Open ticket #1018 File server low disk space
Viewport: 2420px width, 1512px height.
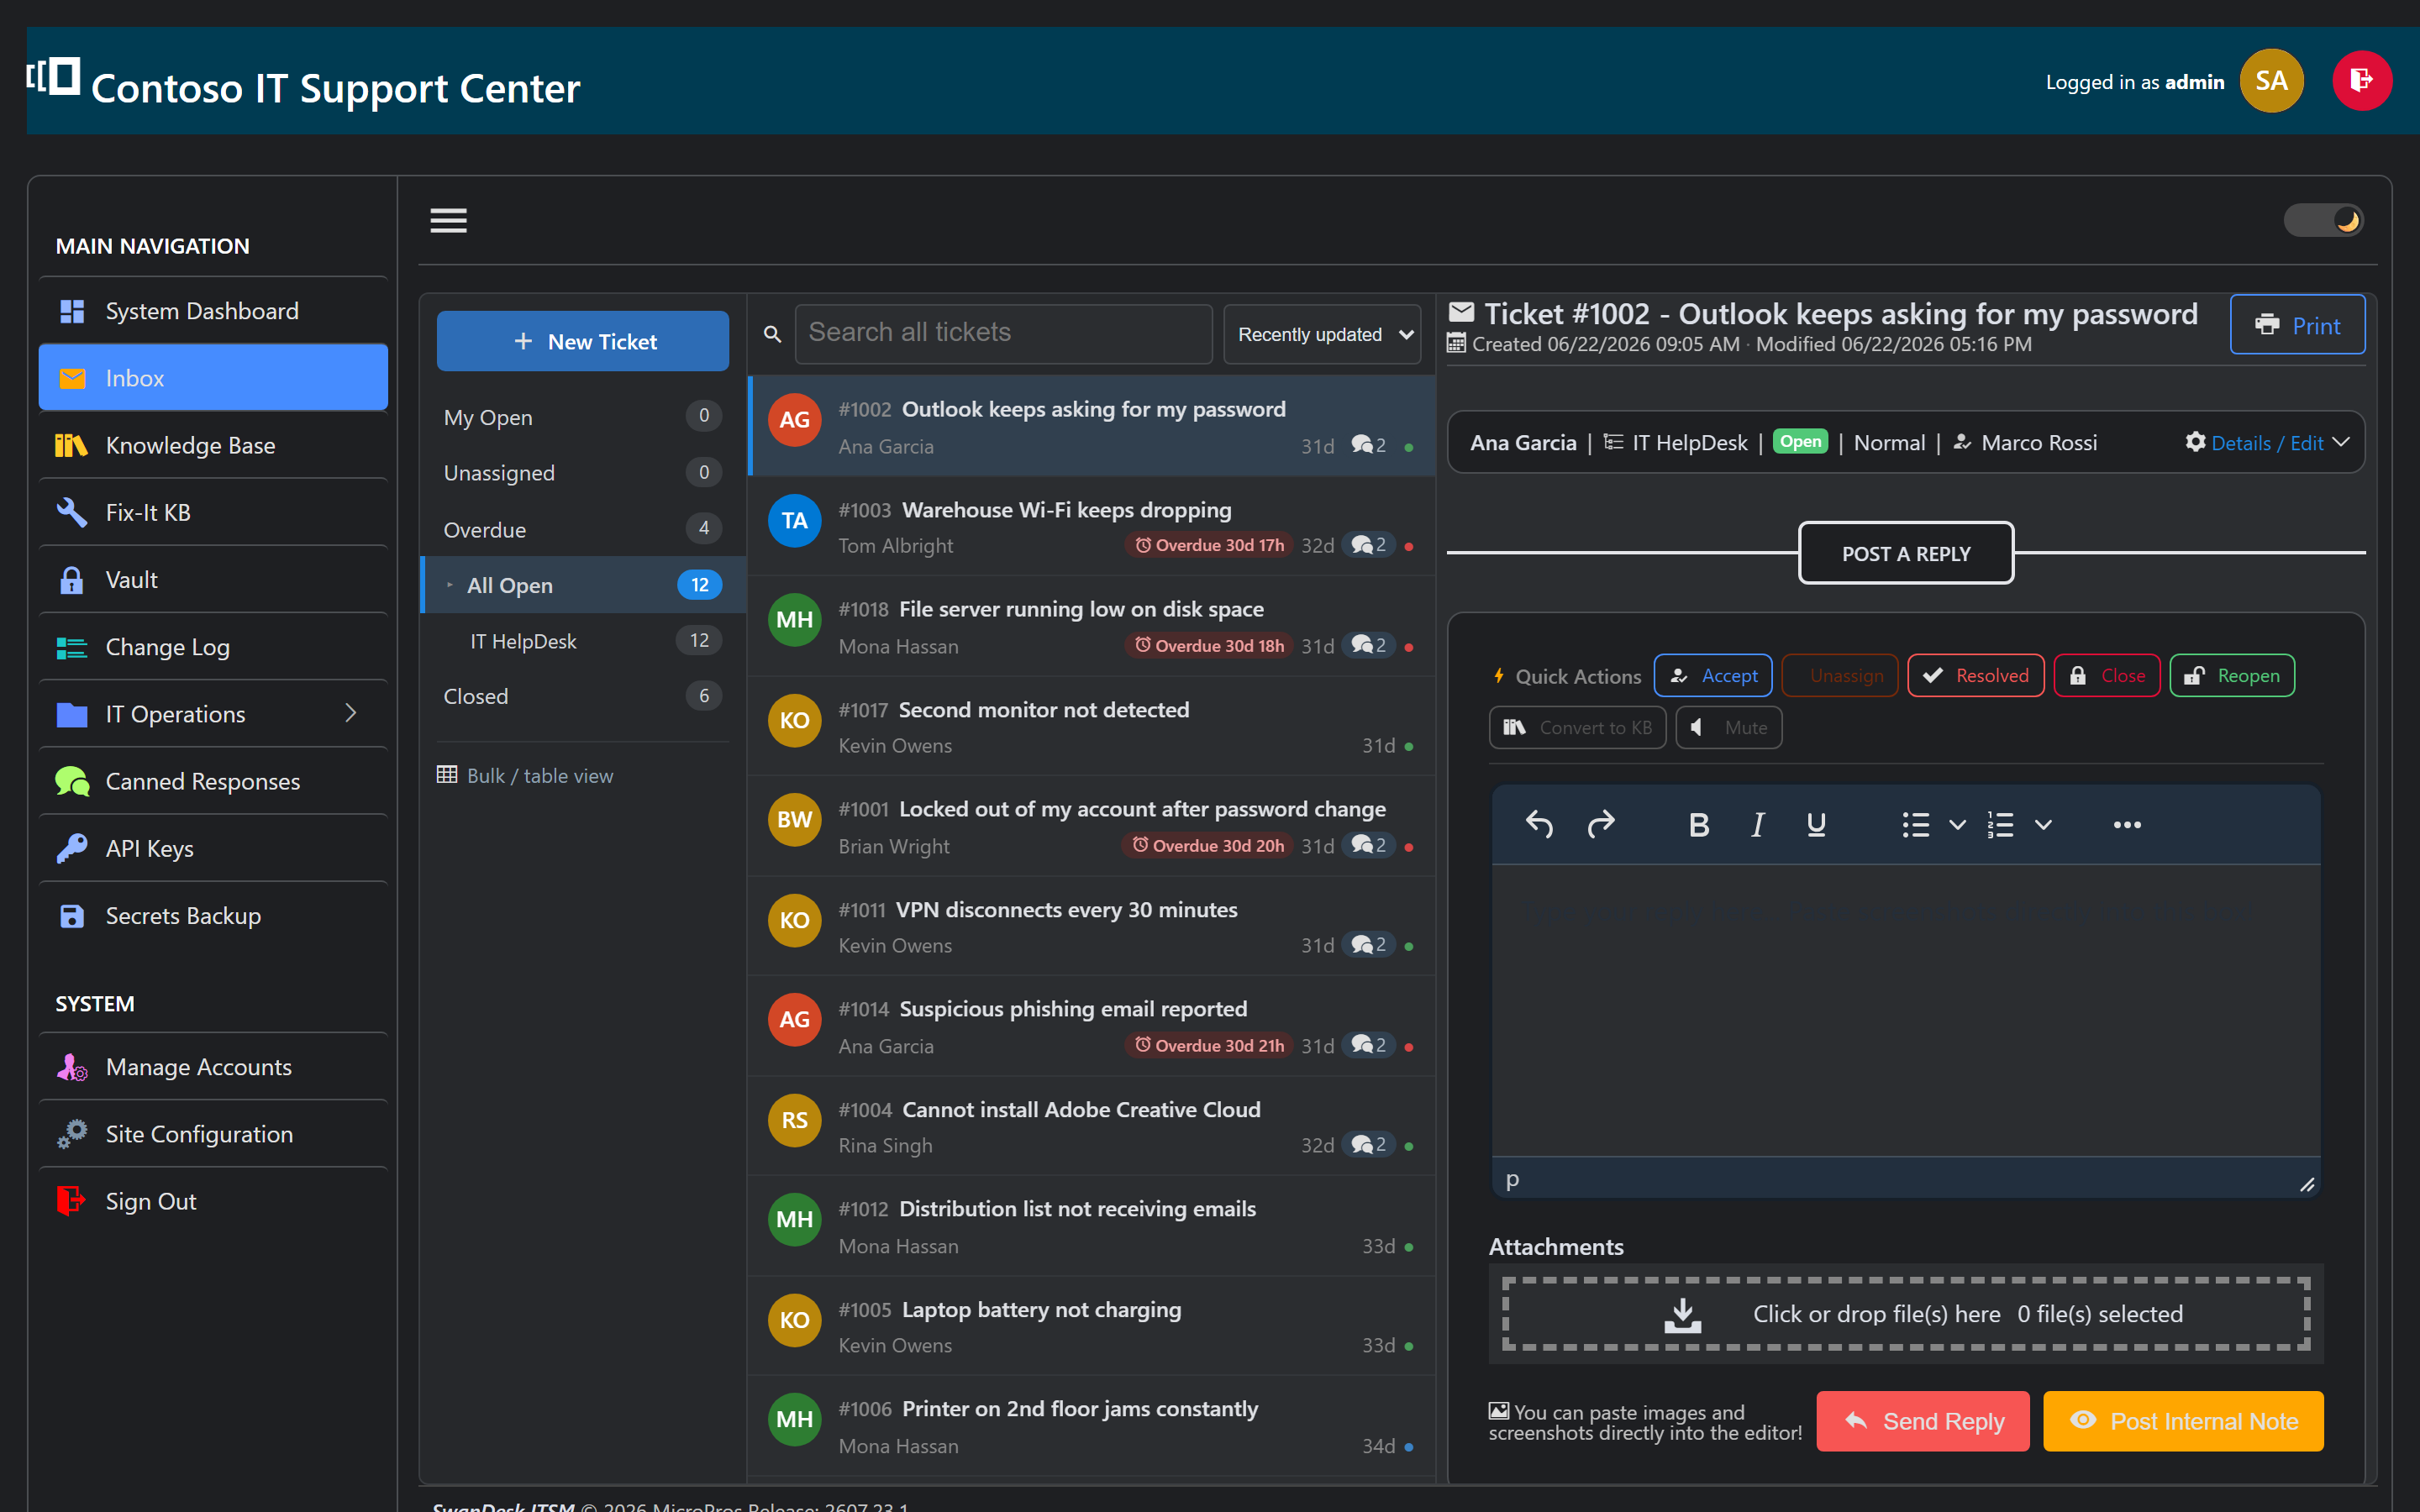(1091, 626)
